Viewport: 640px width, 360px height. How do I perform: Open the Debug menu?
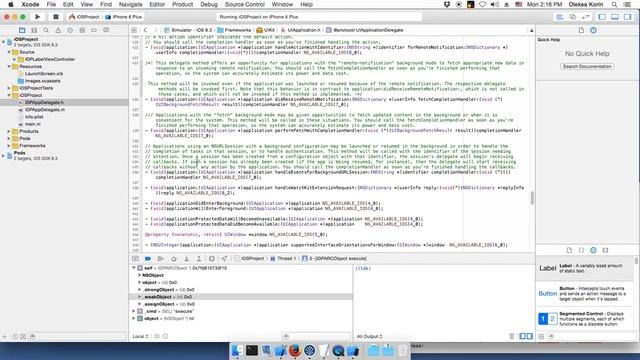[209, 4]
